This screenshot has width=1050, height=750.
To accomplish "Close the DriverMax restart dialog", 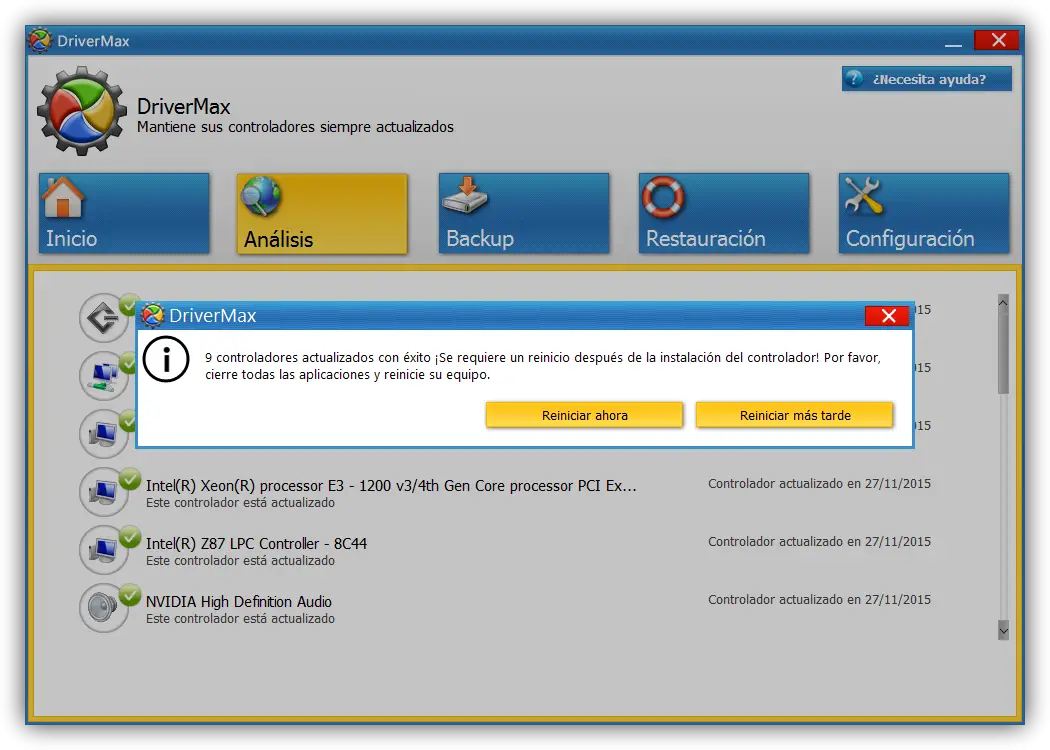I will pos(887,316).
